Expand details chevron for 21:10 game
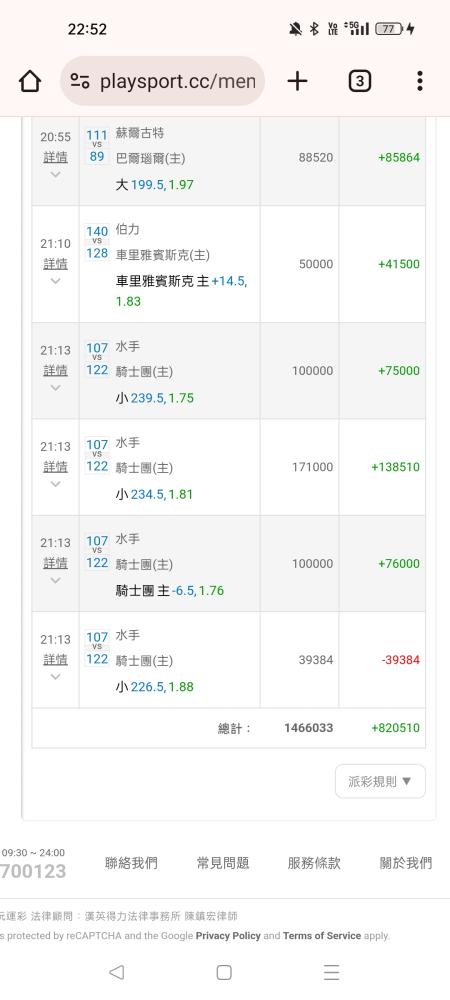Image resolution: width=450 pixels, height=1000 pixels. pyautogui.click(x=55, y=281)
